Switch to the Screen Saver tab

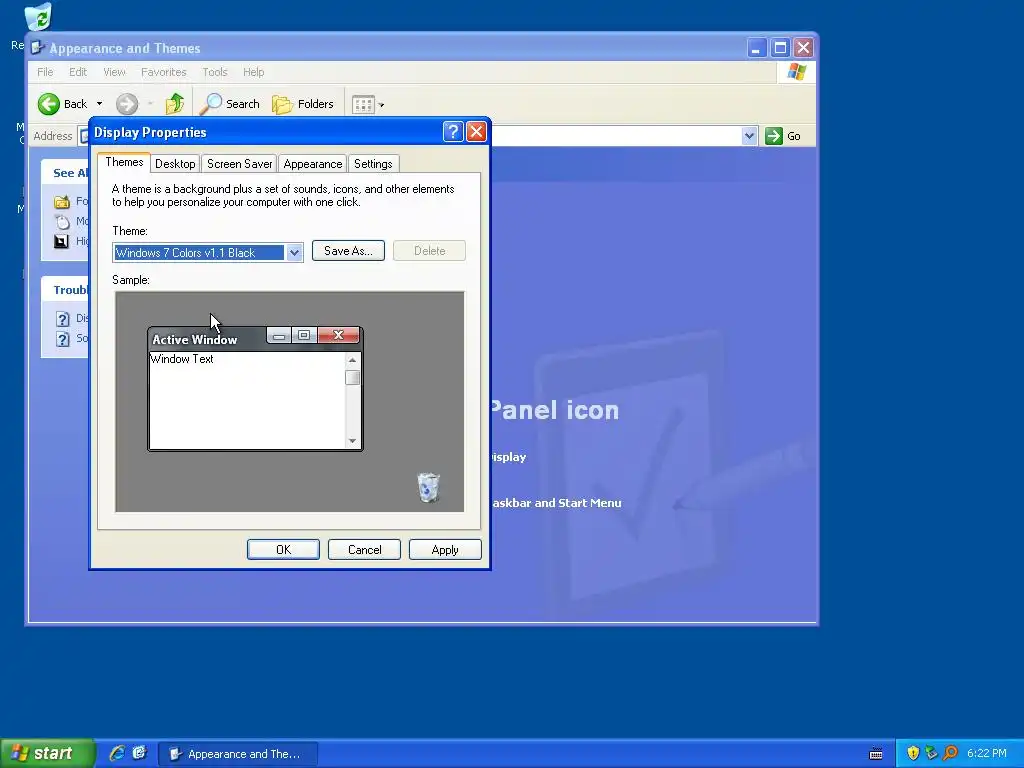click(x=239, y=164)
